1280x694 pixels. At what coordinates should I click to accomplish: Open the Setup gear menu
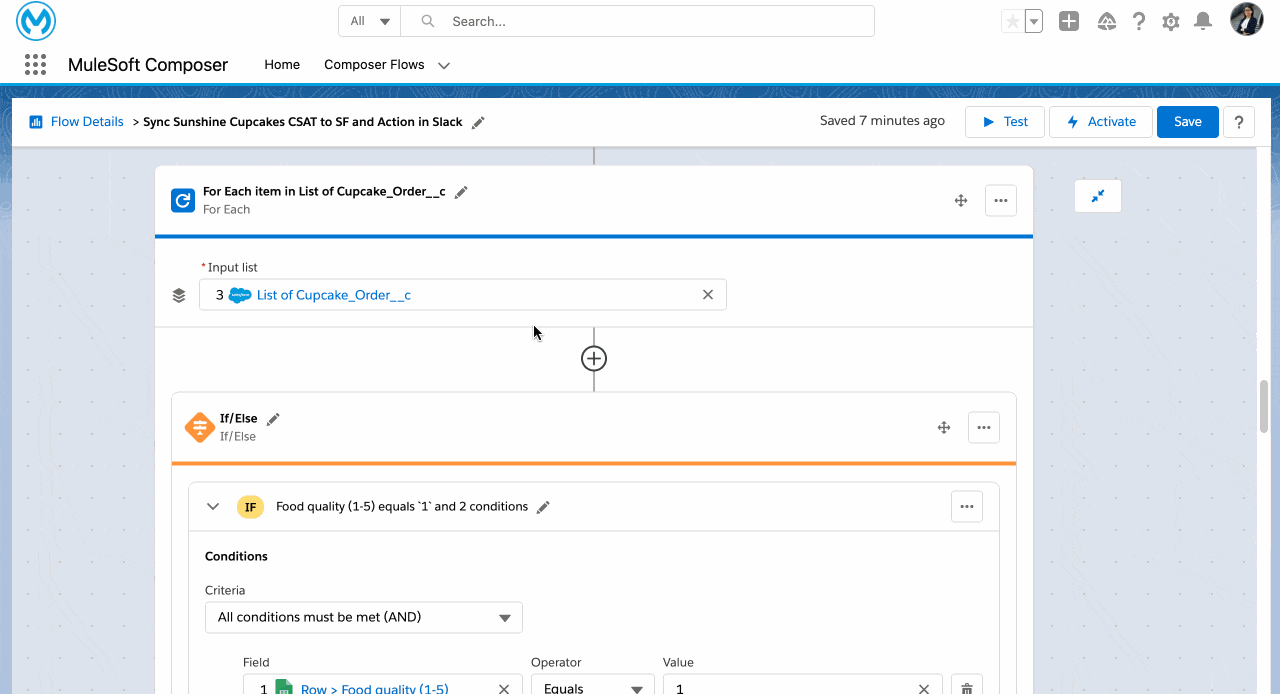click(x=1171, y=21)
